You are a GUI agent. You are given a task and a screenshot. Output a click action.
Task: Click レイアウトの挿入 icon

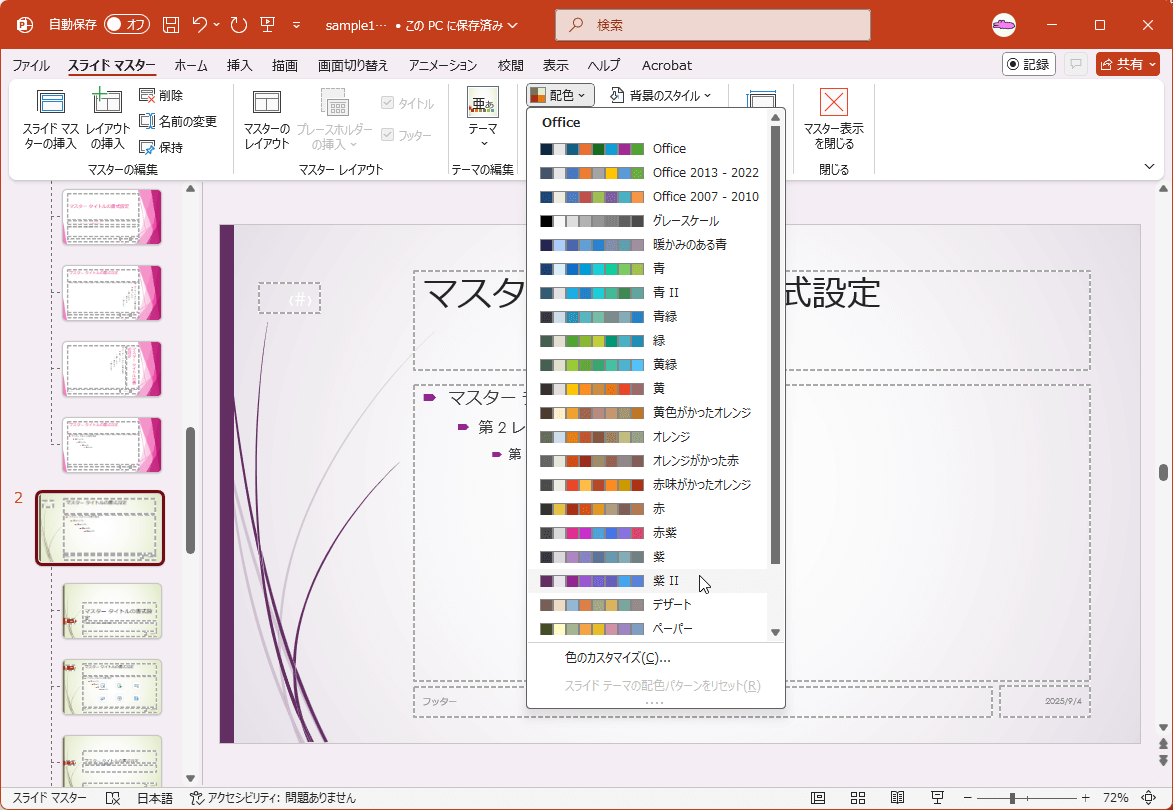point(107,120)
